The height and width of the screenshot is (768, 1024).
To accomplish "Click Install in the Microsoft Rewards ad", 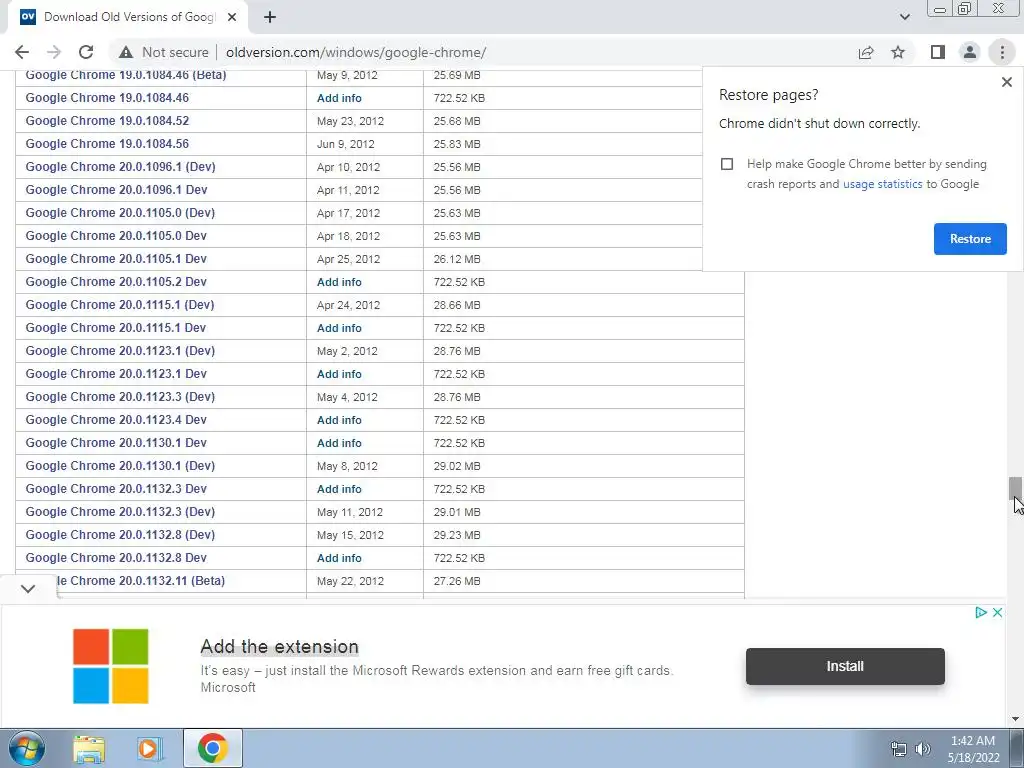I will click(845, 666).
